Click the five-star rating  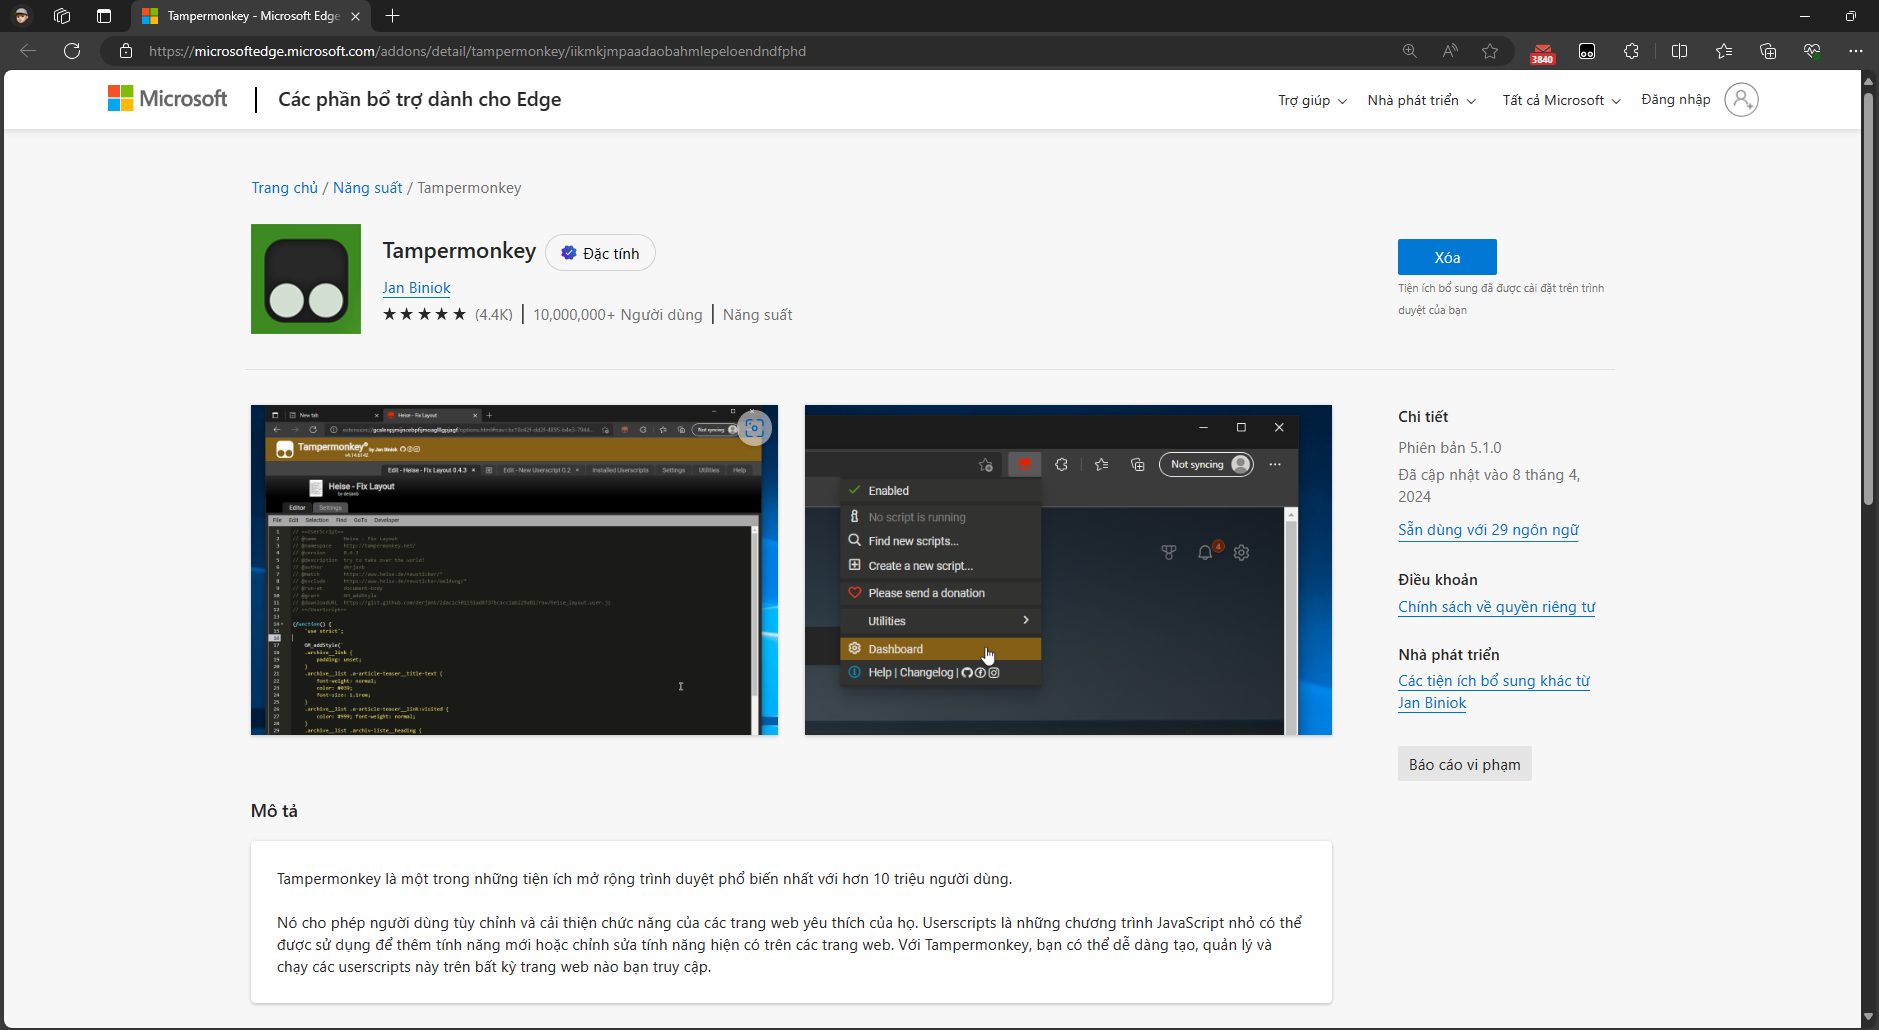pos(425,314)
